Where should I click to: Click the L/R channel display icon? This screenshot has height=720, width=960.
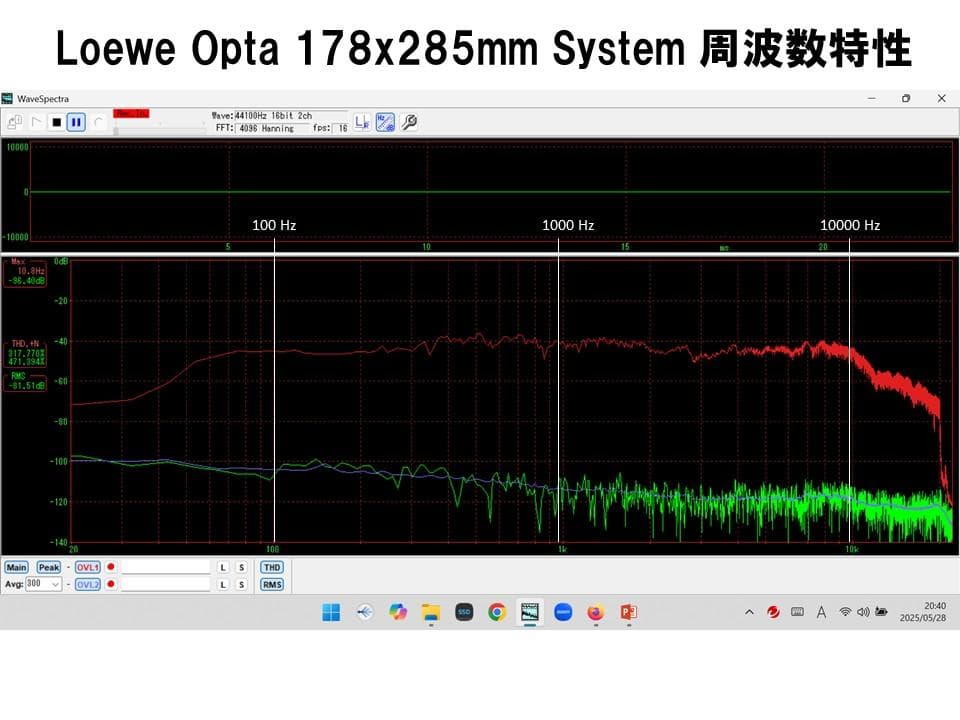(361, 123)
